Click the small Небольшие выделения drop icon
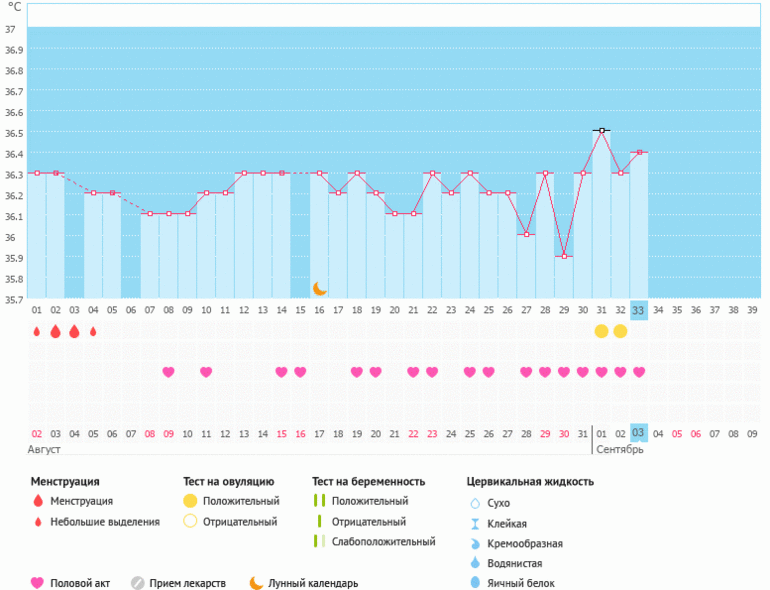Image resolution: width=770 pixels, height=590 pixels. click(x=38, y=521)
